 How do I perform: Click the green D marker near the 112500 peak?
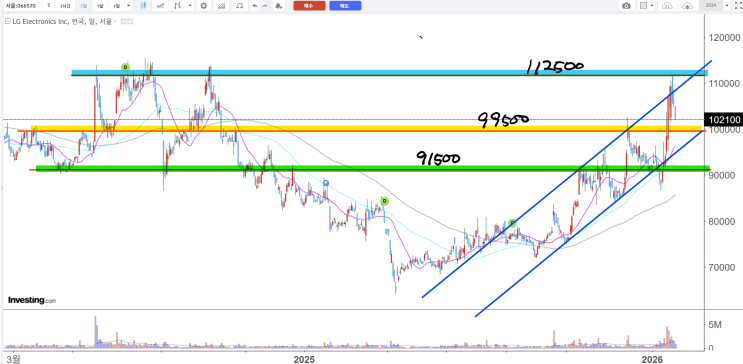pyautogui.click(x=125, y=67)
